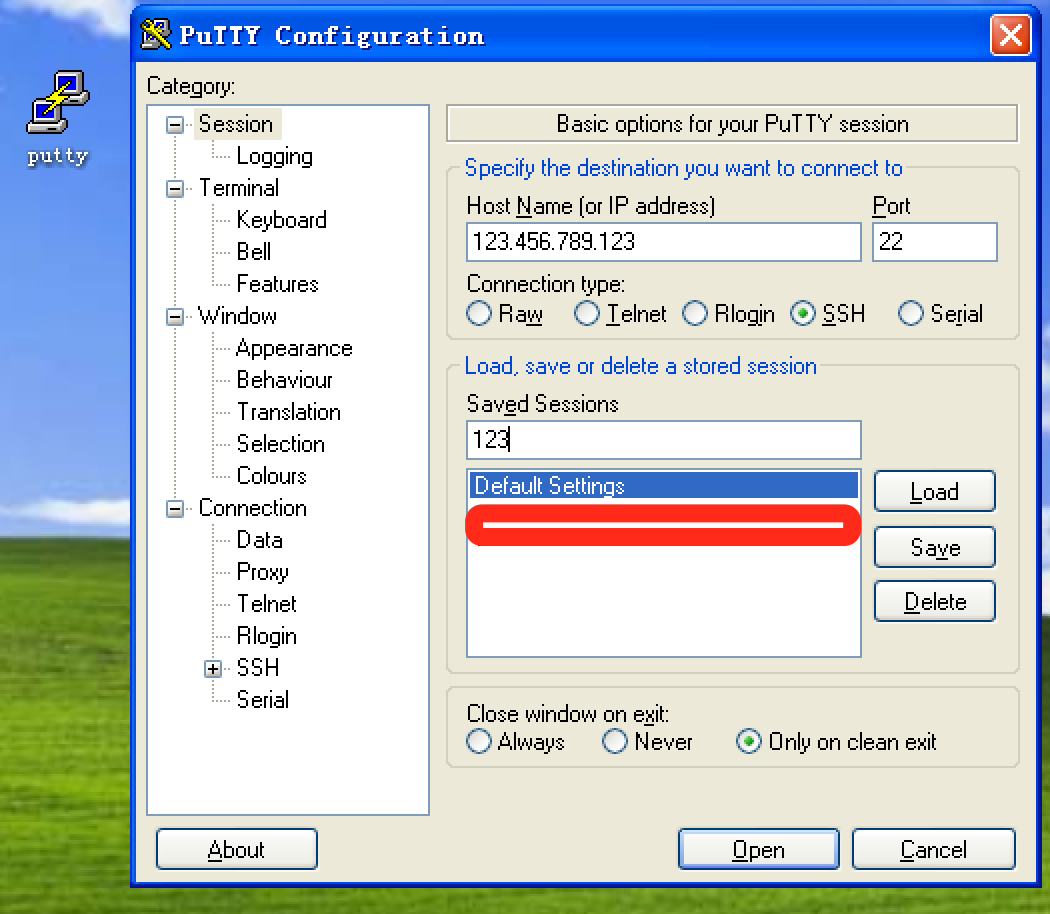Open the Appearance category
Image resolution: width=1050 pixels, height=914 pixels.
294,348
